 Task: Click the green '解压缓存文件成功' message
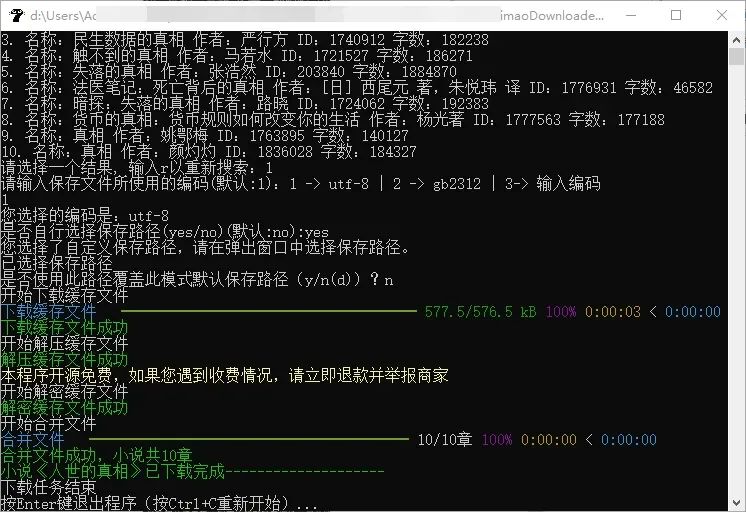point(65,360)
